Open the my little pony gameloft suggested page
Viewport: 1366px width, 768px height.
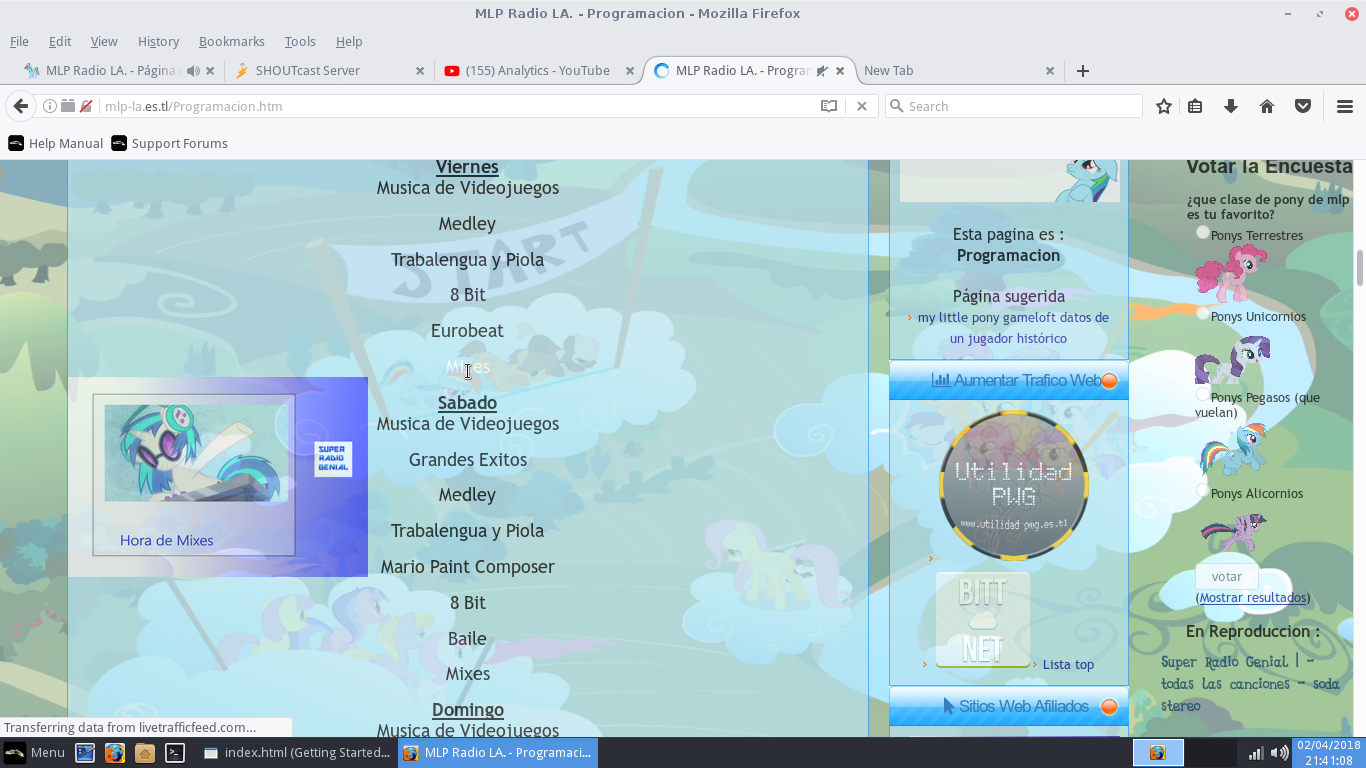click(x=1013, y=328)
